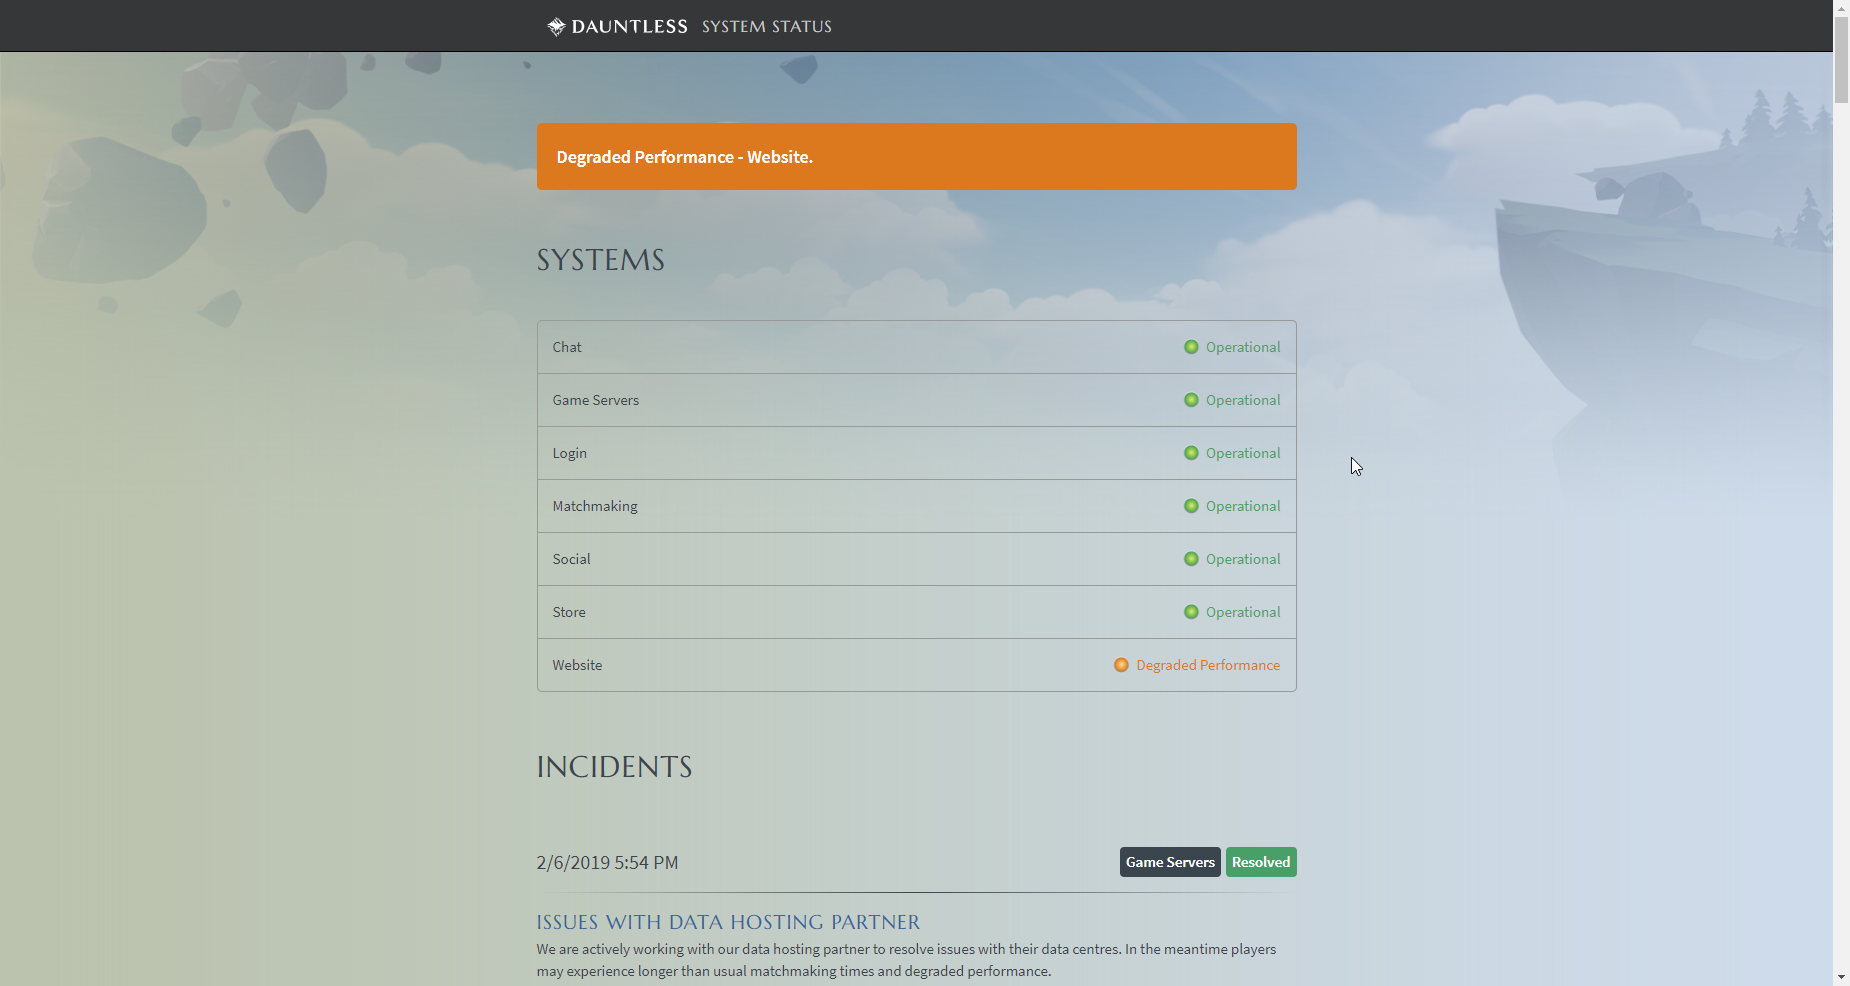The width and height of the screenshot is (1850, 986).
Task: Click the Operational status text for Chat
Action: click(x=1243, y=347)
